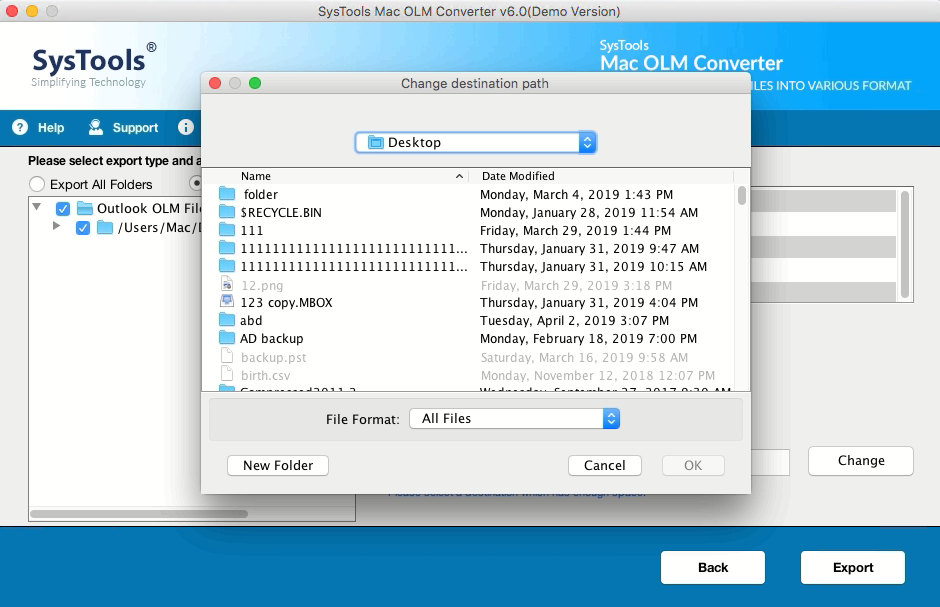Image resolution: width=940 pixels, height=607 pixels.
Task: Open the File Format All Files dropdown
Action: coord(515,419)
